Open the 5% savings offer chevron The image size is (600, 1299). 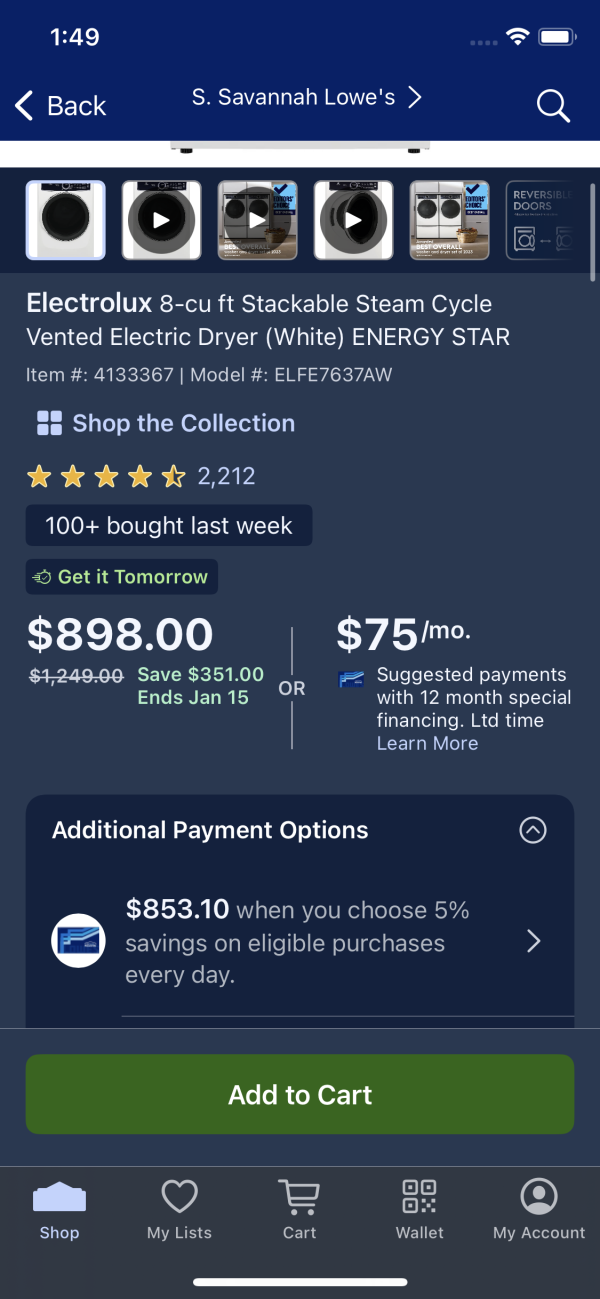pos(533,941)
